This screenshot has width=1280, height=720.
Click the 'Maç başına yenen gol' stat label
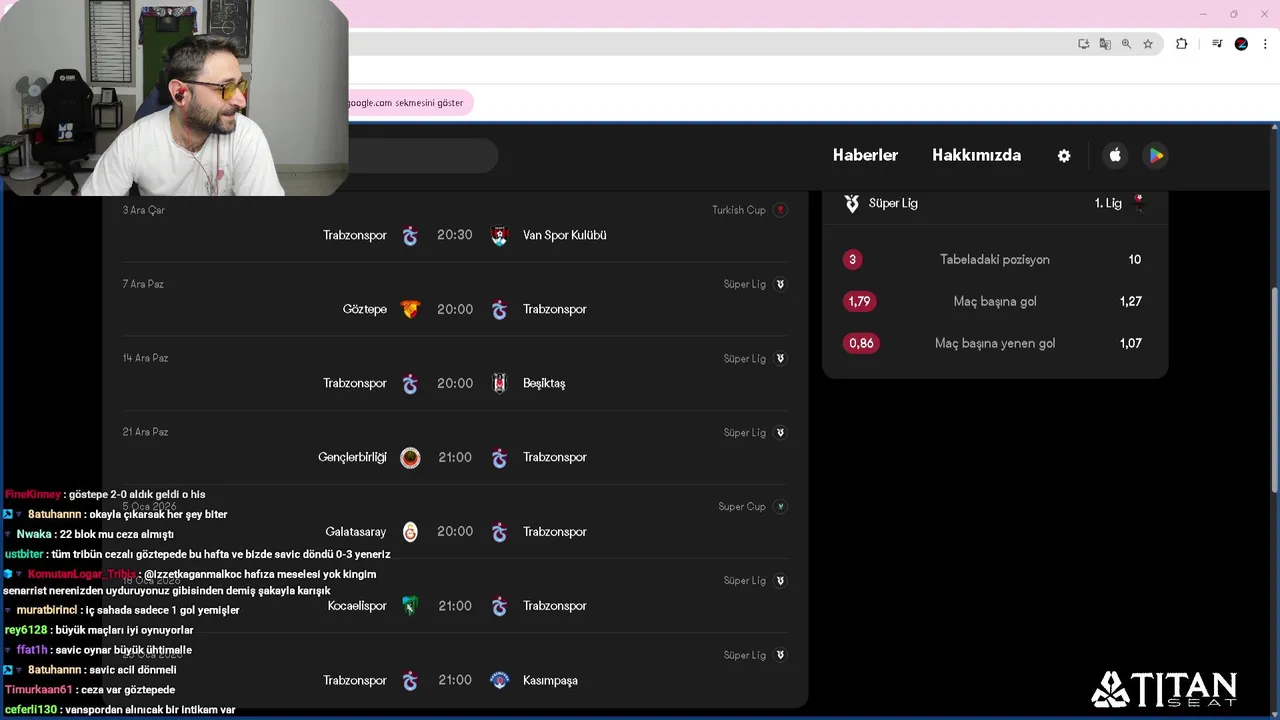coord(995,344)
